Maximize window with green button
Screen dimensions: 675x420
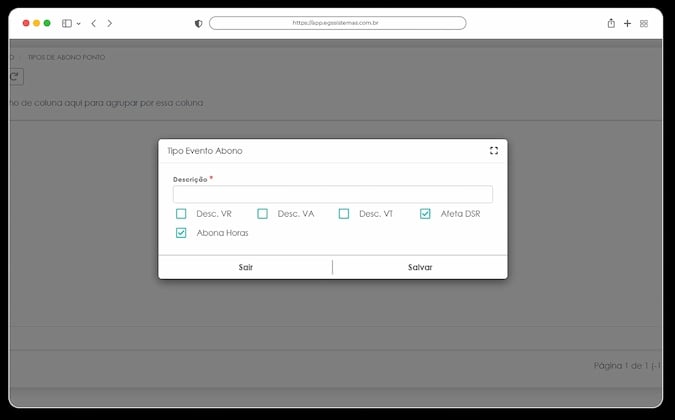47,23
